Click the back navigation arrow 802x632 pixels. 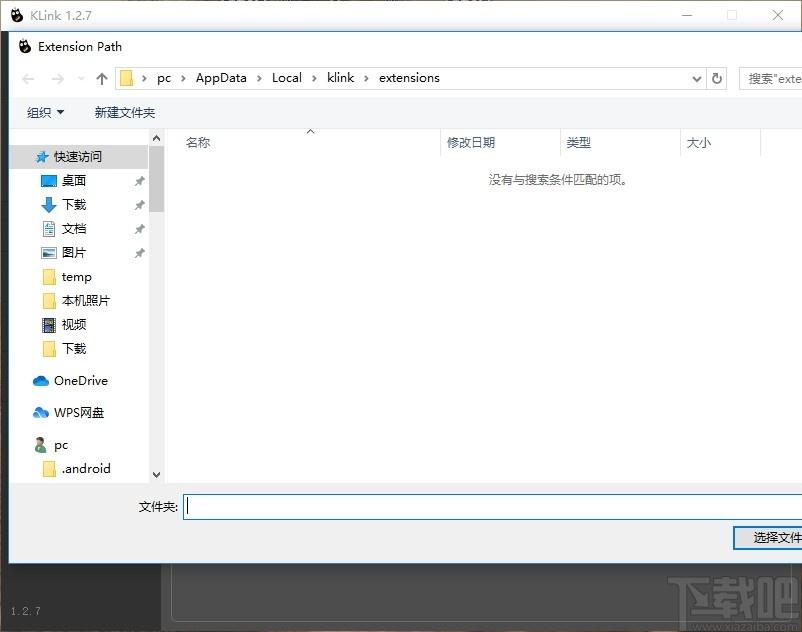[x=29, y=79]
